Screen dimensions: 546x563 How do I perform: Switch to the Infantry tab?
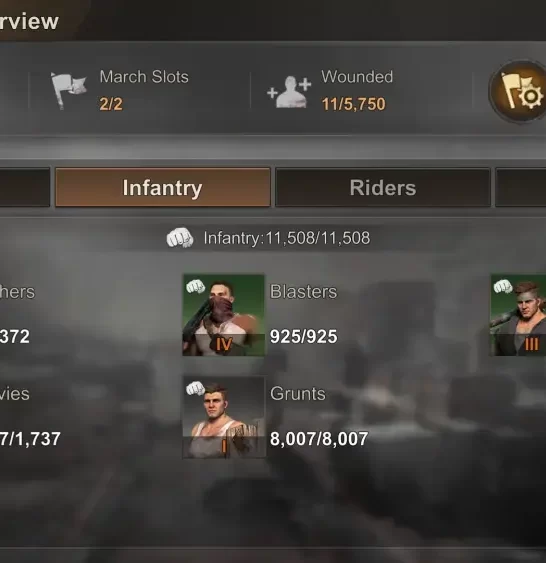click(x=163, y=187)
